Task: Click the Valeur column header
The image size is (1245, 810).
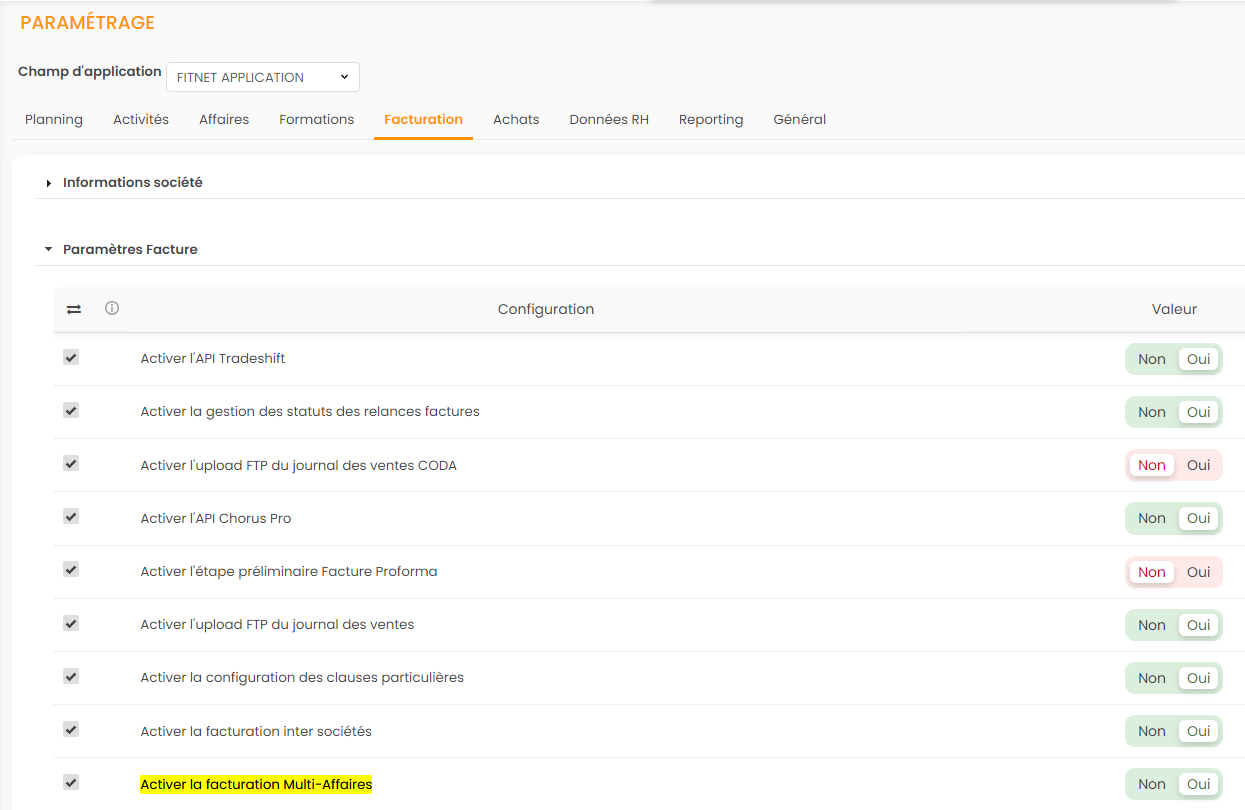Action: pos(1174,309)
